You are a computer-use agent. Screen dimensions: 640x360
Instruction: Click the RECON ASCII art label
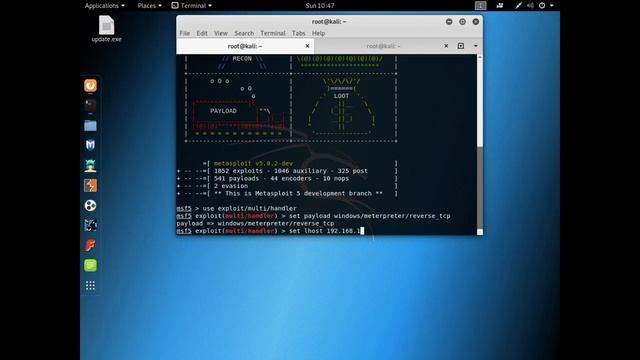pyautogui.click(x=242, y=58)
